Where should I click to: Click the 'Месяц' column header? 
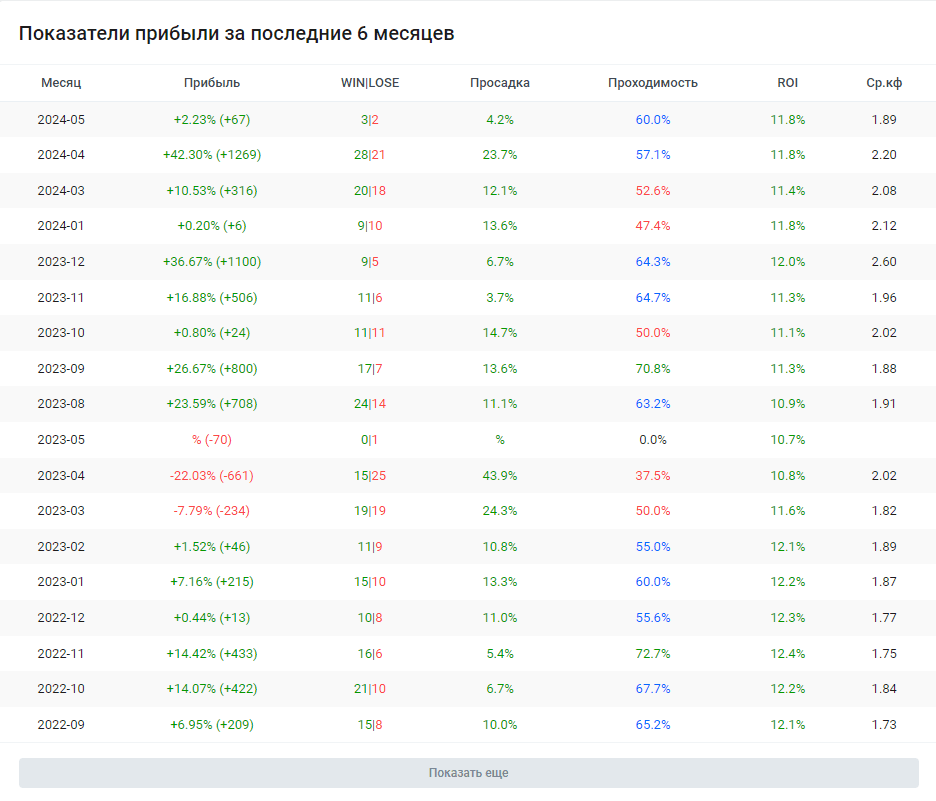[61, 83]
